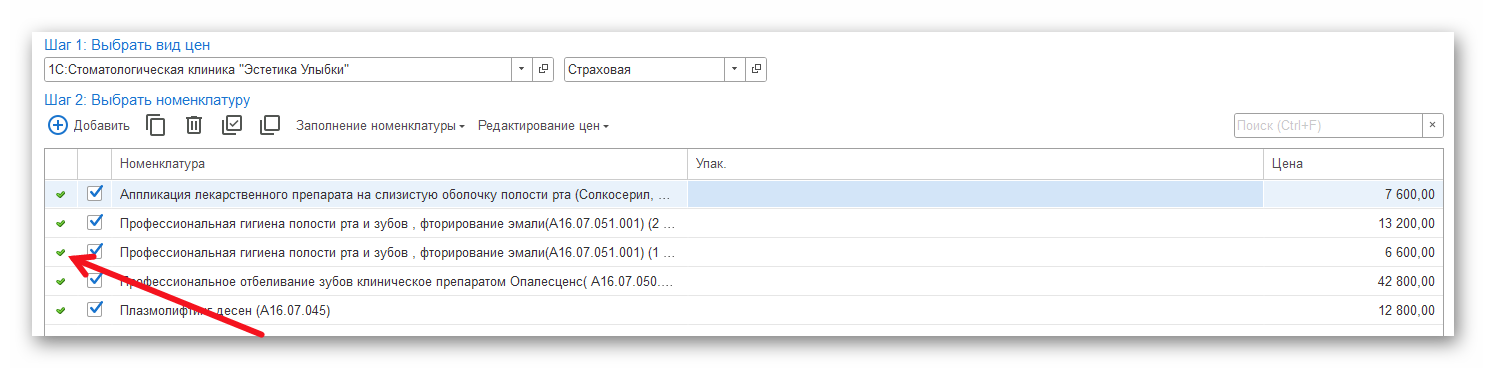Click Шаг 2: Выбрать номенклатуру heading

click(x=147, y=100)
